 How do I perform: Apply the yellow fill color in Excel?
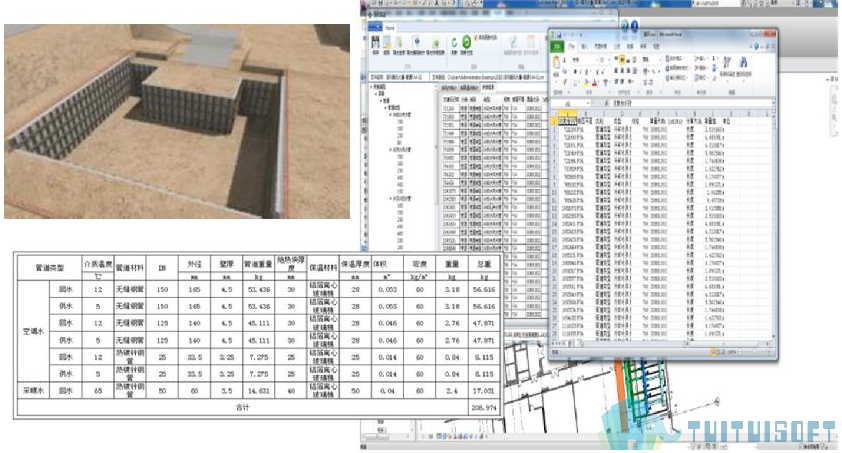point(586,83)
